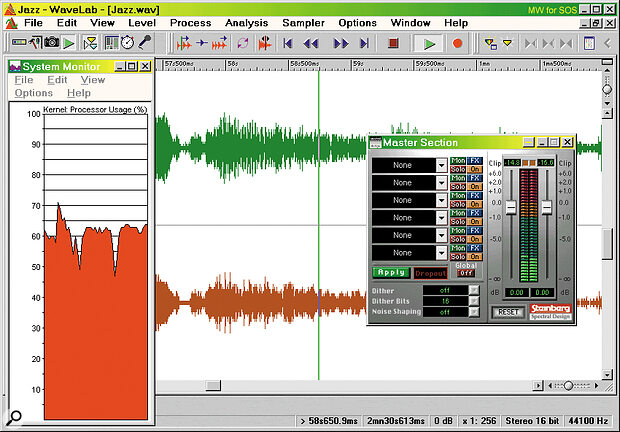This screenshot has width=620, height=432.
Task: Toggle FX on sixth effect slot
Action: [474, 248]
